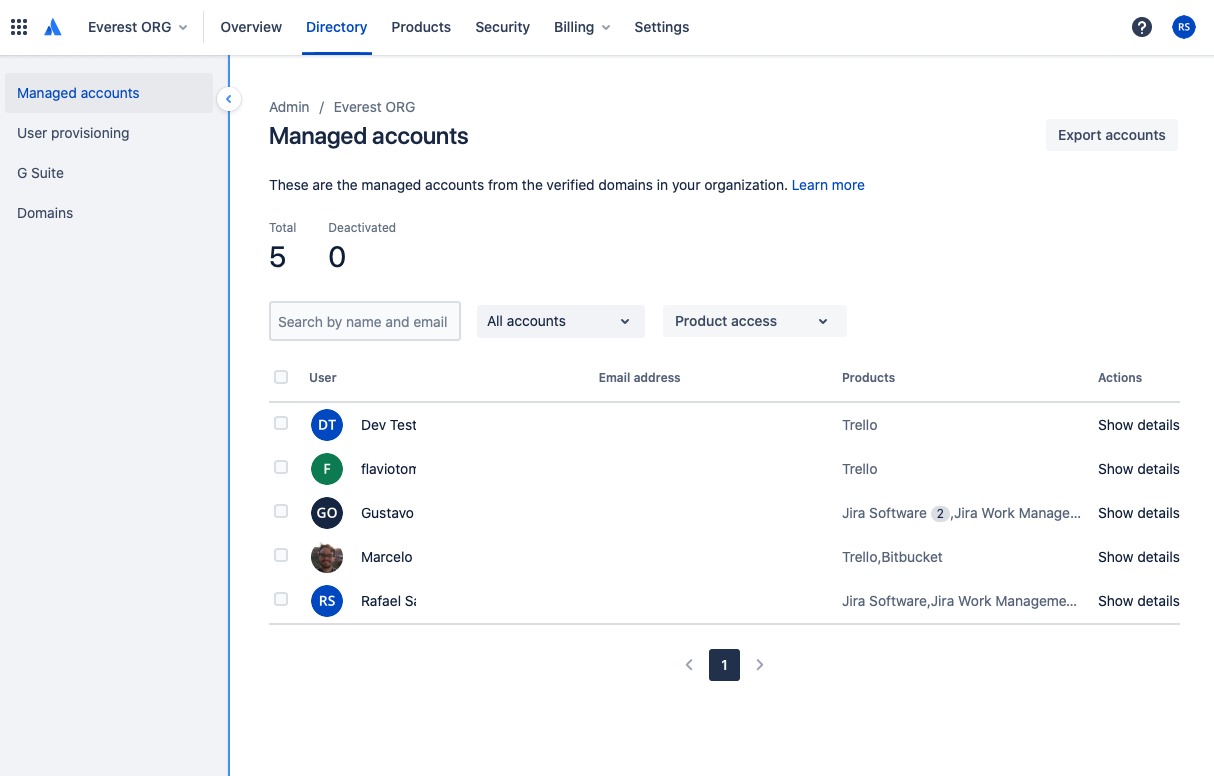
Task: Click Gustavo's GO avatar
Action: coord(327,513)
